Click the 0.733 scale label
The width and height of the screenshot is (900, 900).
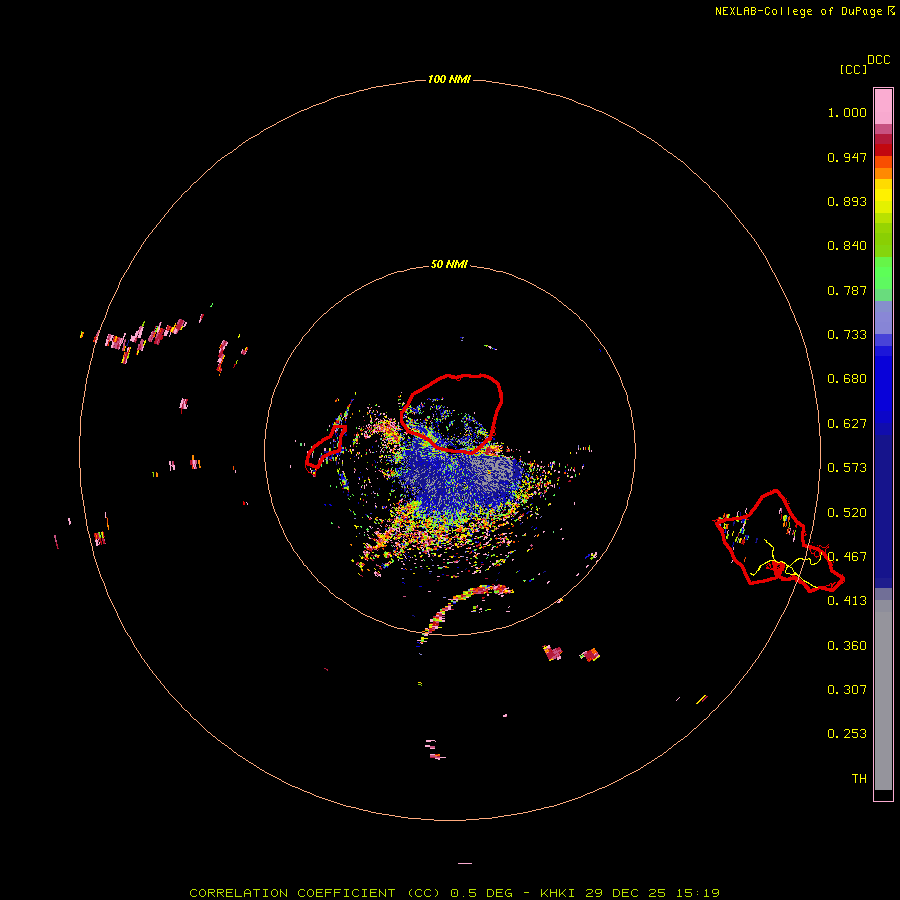coord(847,335)
